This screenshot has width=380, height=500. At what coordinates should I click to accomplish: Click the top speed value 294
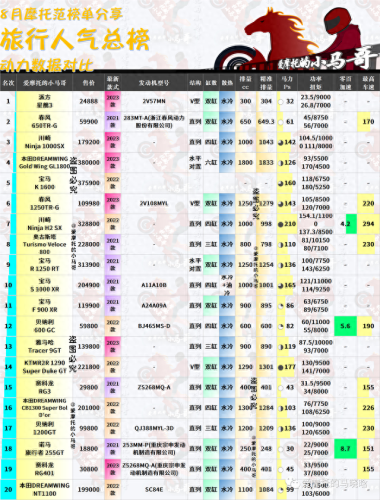(368, 224)
